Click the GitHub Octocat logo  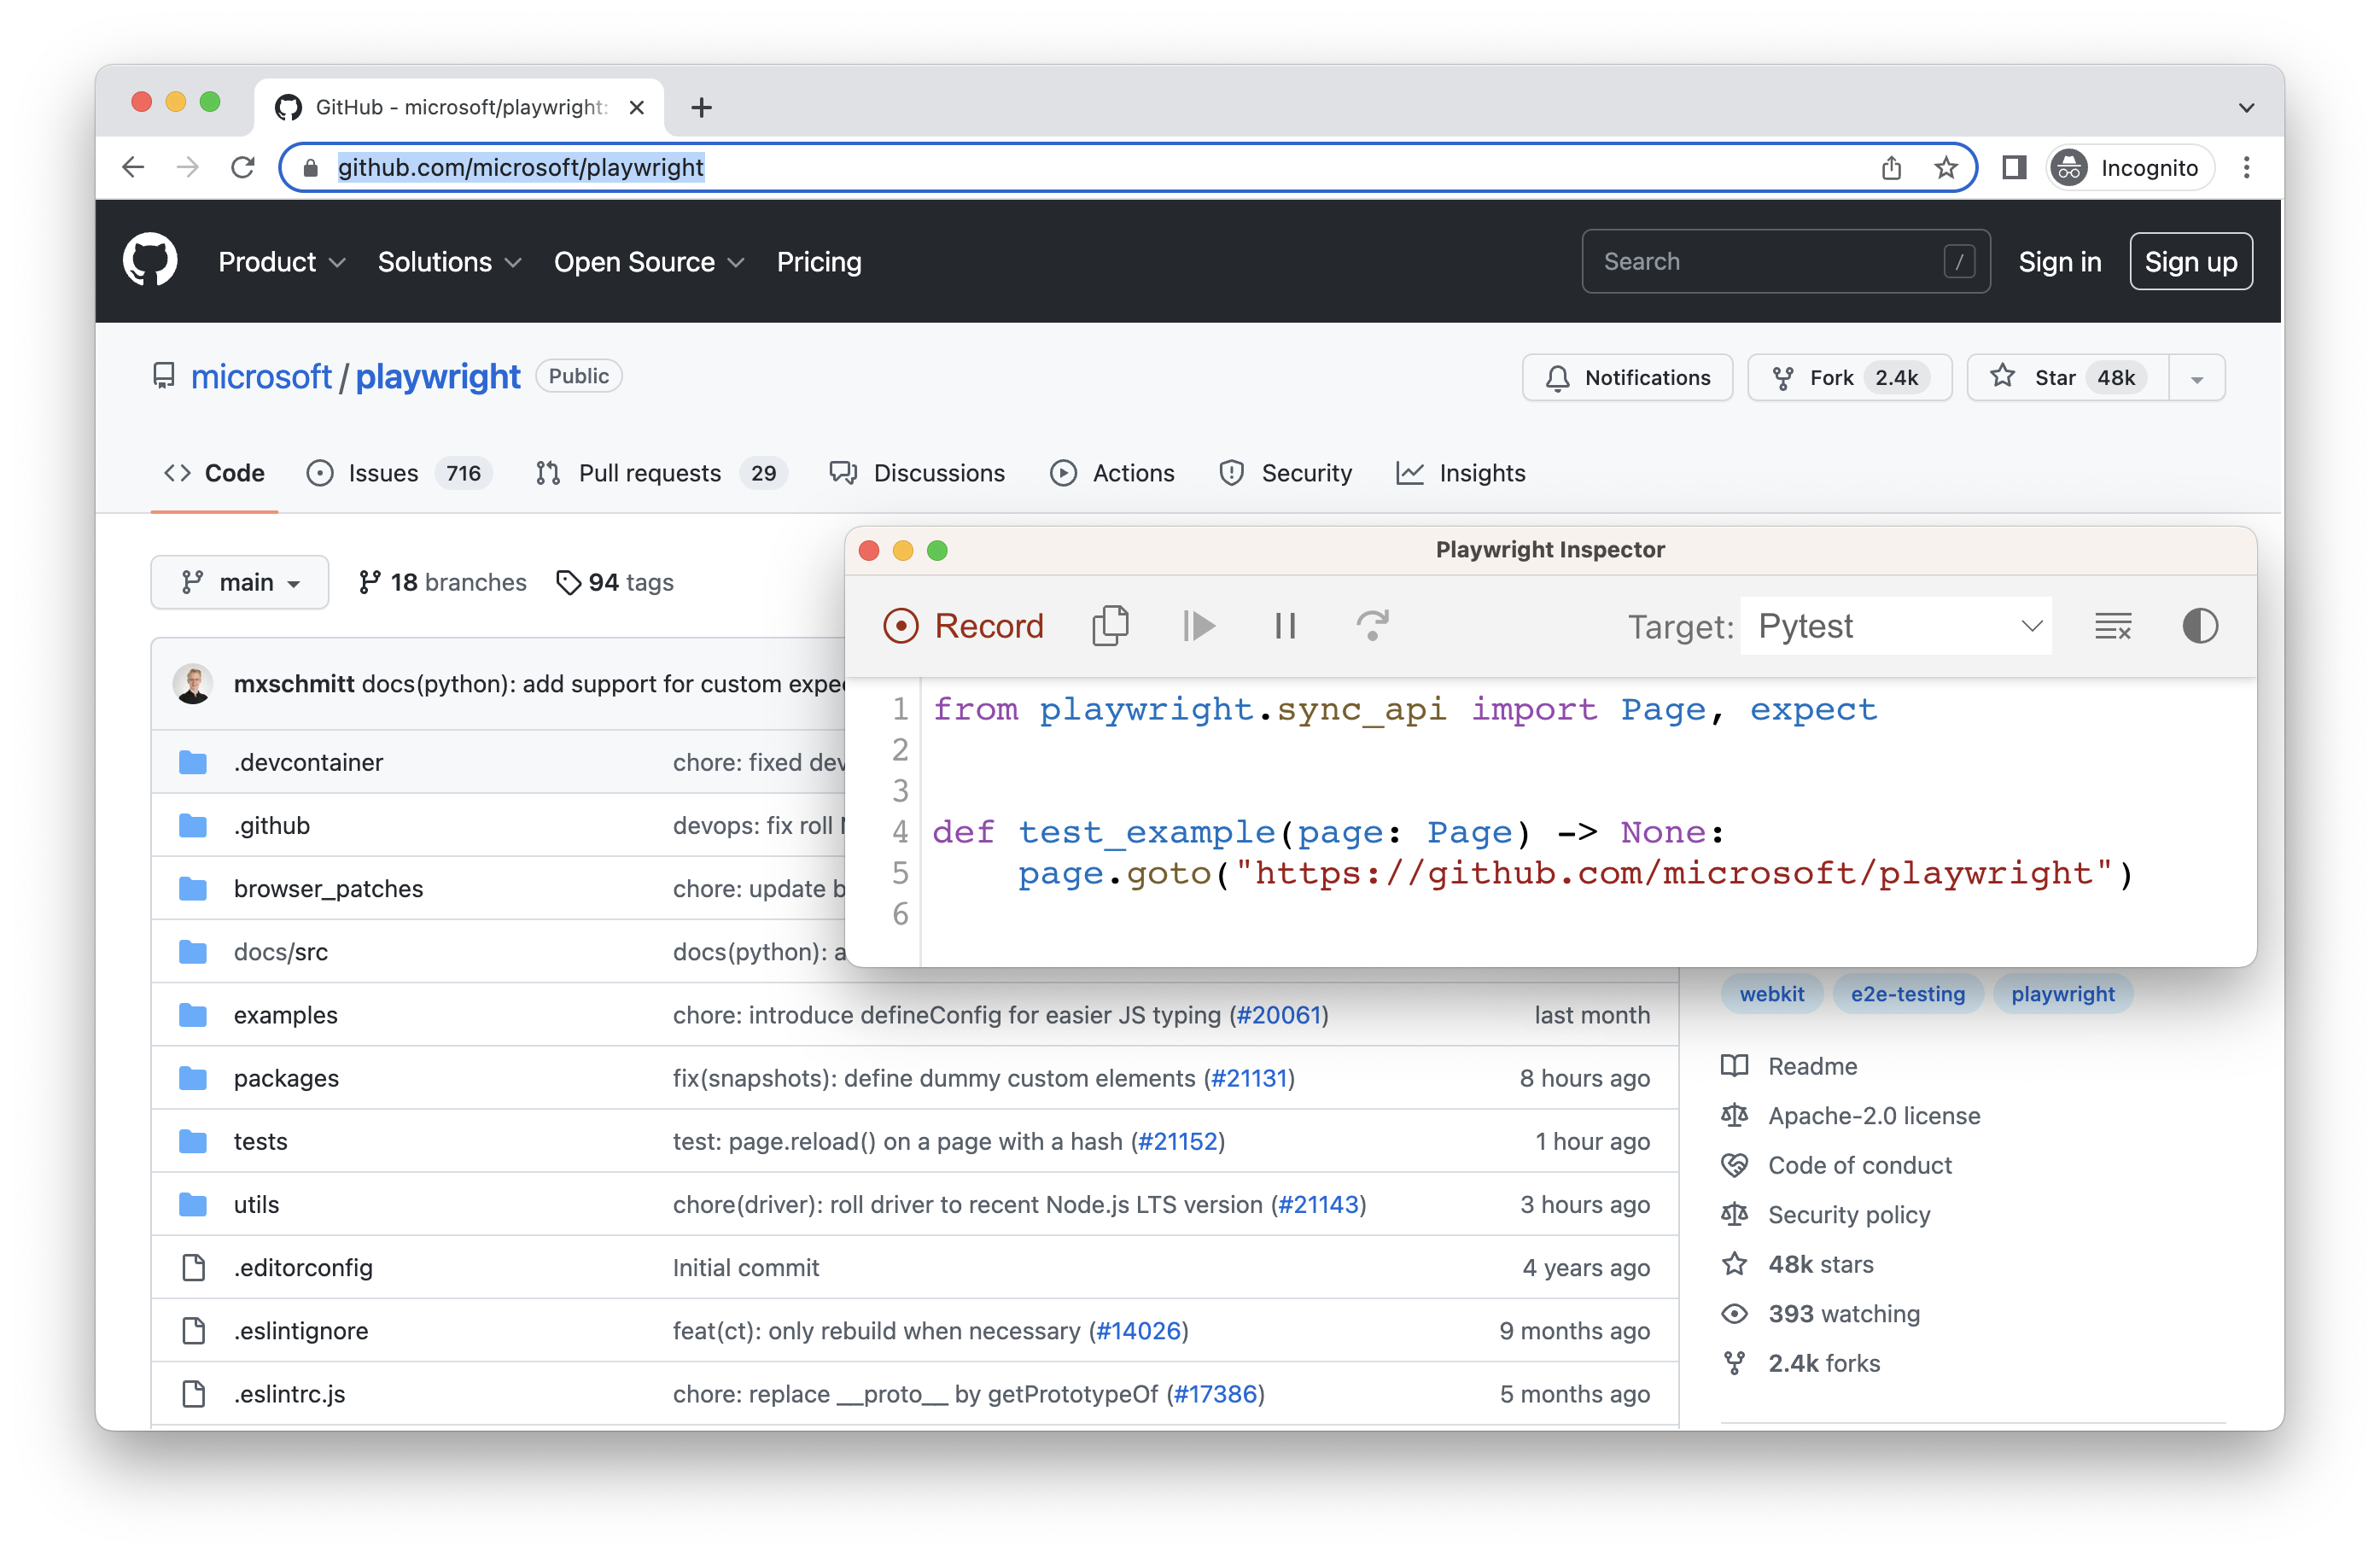point(150,261)
